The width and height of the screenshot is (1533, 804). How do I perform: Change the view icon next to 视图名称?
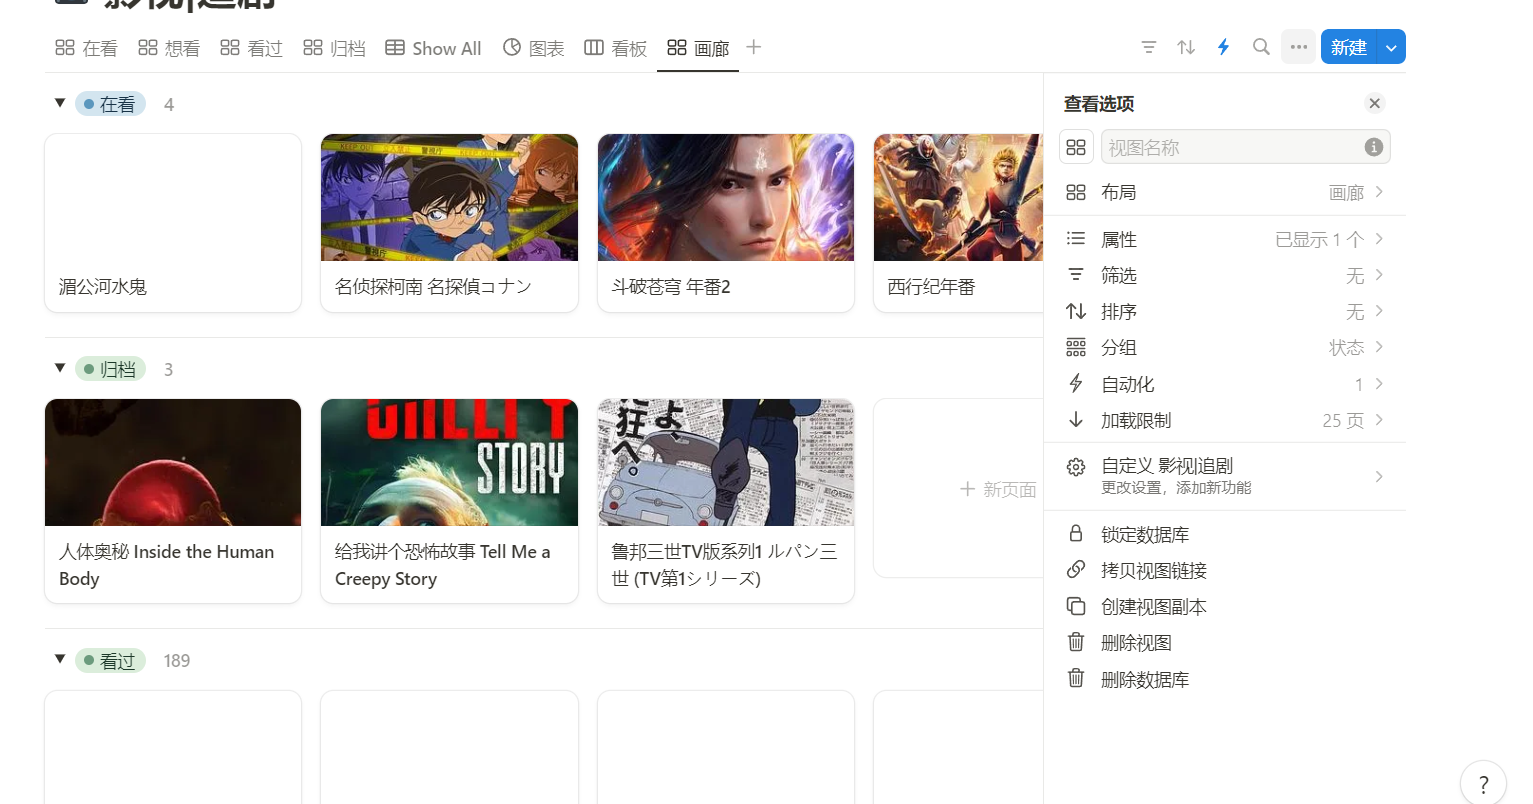click(x=1076, y=147)
